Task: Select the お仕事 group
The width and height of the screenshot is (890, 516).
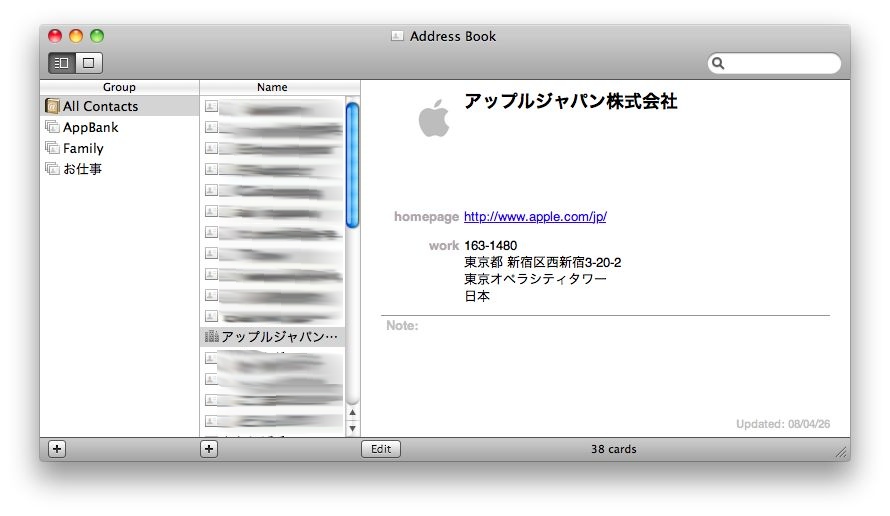Action: click(x=120, y=169)
